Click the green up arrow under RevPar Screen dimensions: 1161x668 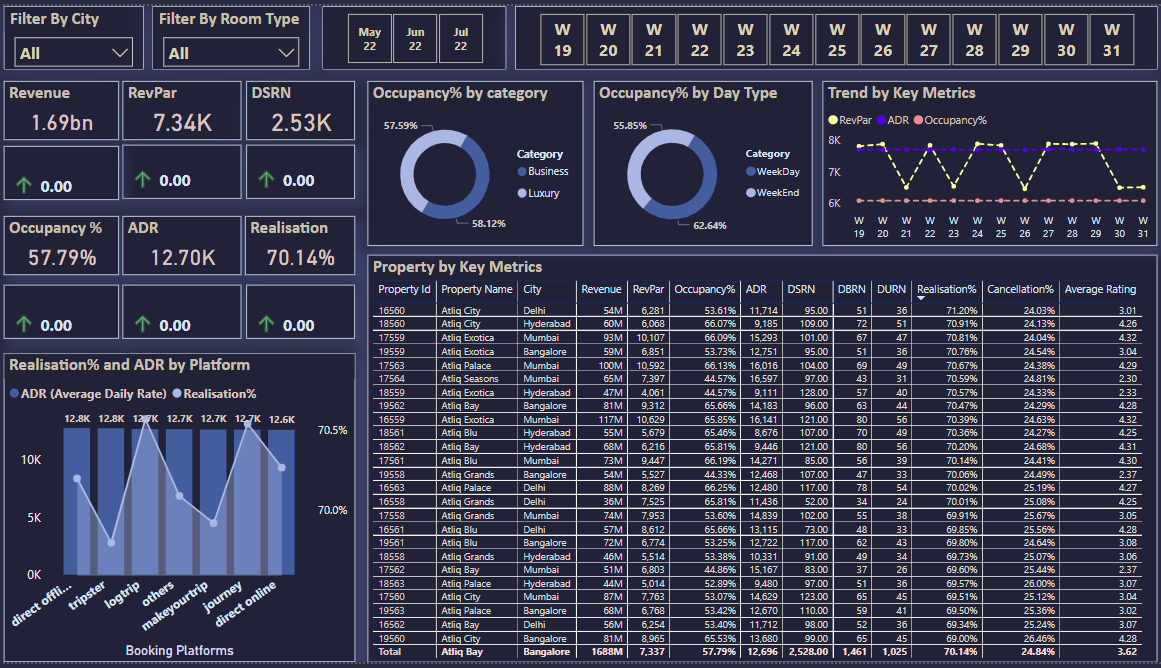point(142,180)
